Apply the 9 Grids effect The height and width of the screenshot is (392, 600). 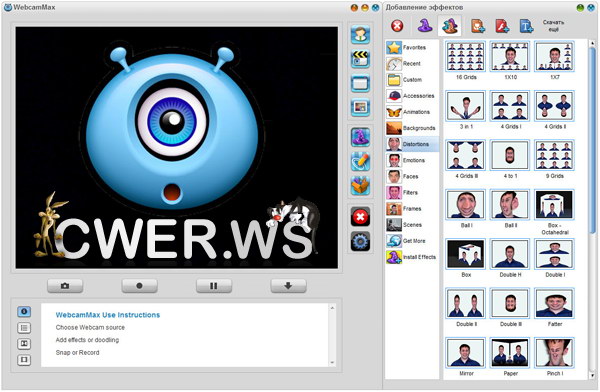coord(554,155)
